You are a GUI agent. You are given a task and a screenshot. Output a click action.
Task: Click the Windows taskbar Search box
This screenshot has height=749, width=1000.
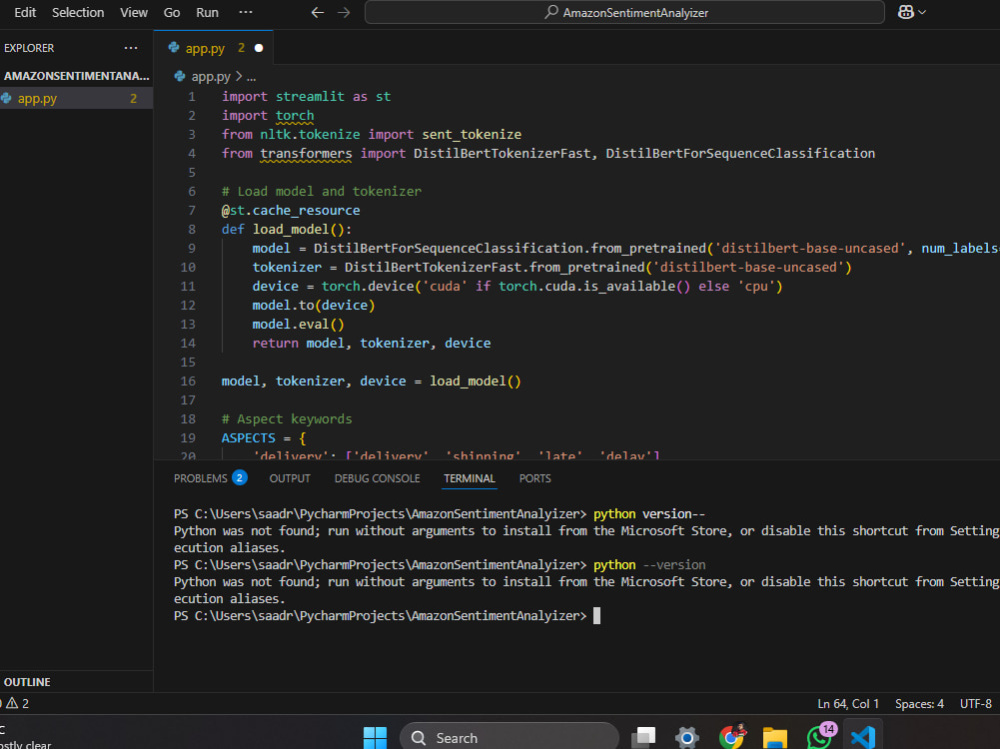click(x=509, y=738)
